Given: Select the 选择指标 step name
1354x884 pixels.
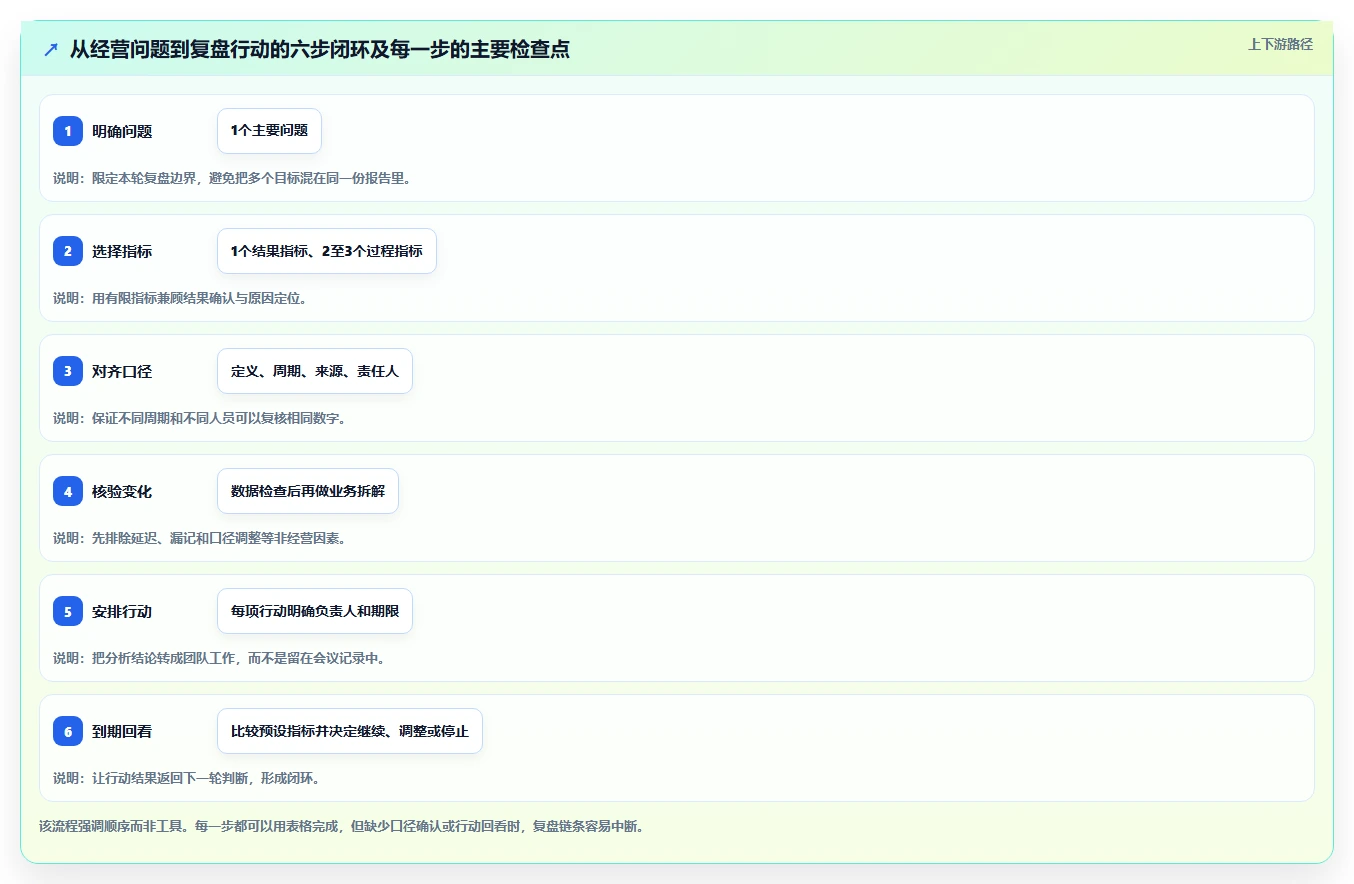Looking at the screenshot, I should tap(122, 251).
